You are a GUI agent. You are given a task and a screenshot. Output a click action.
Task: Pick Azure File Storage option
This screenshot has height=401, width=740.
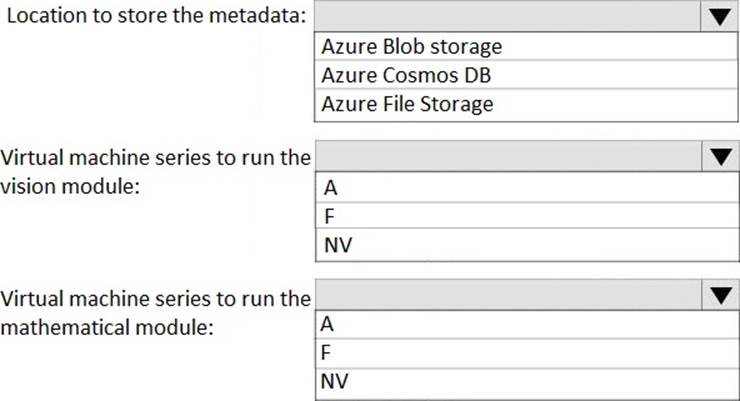coord(407,103)
